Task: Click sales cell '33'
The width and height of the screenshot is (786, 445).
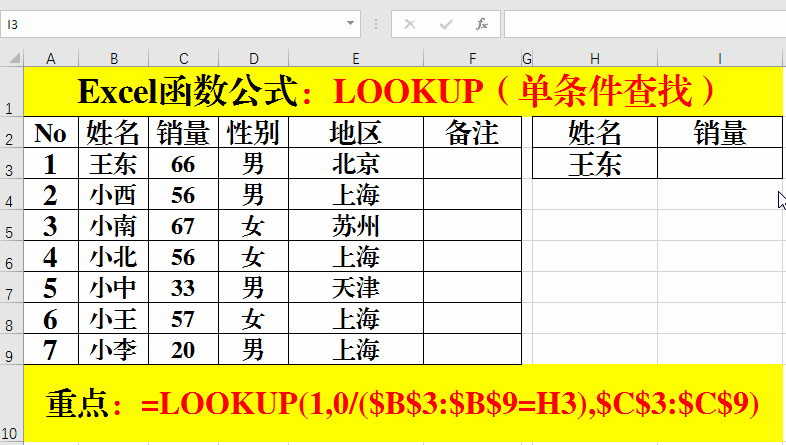Action: click(183, 288)
